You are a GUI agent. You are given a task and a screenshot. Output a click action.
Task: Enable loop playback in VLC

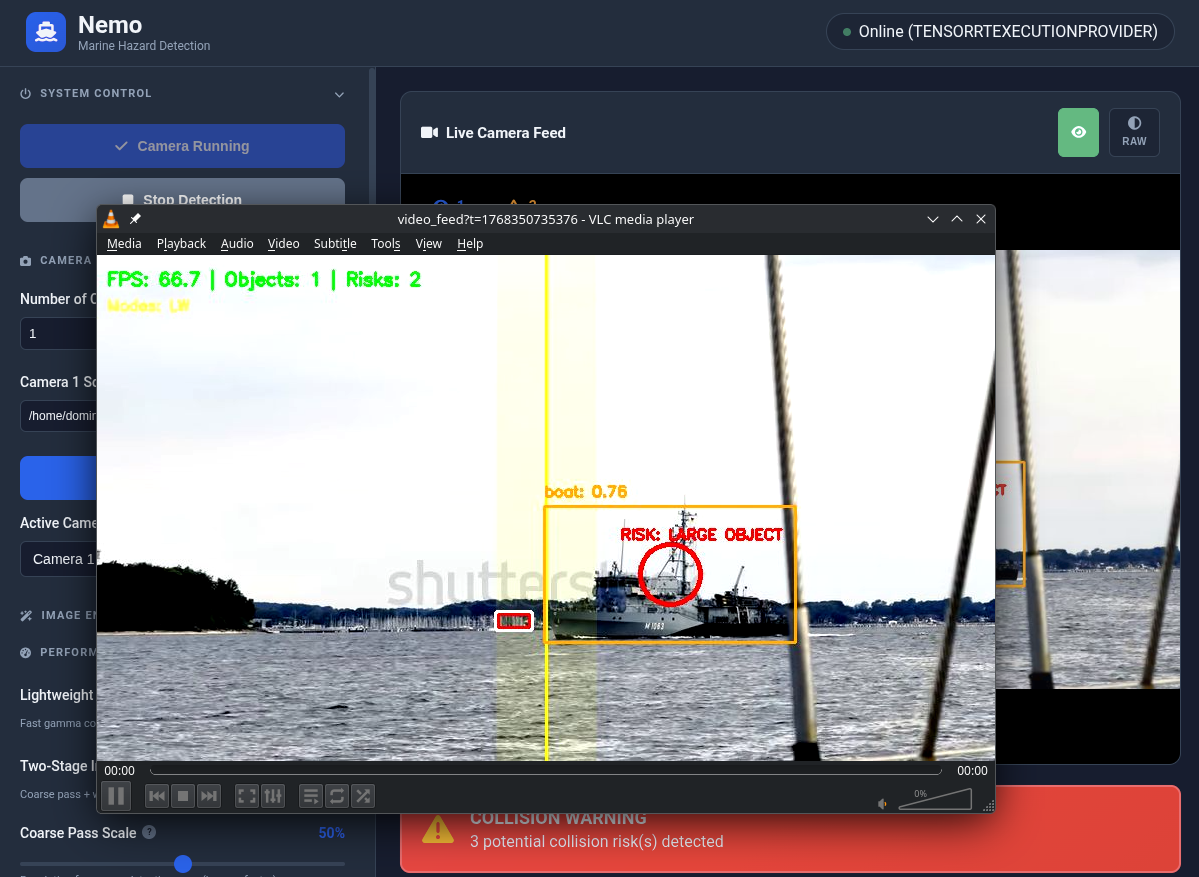click(337, 796)
